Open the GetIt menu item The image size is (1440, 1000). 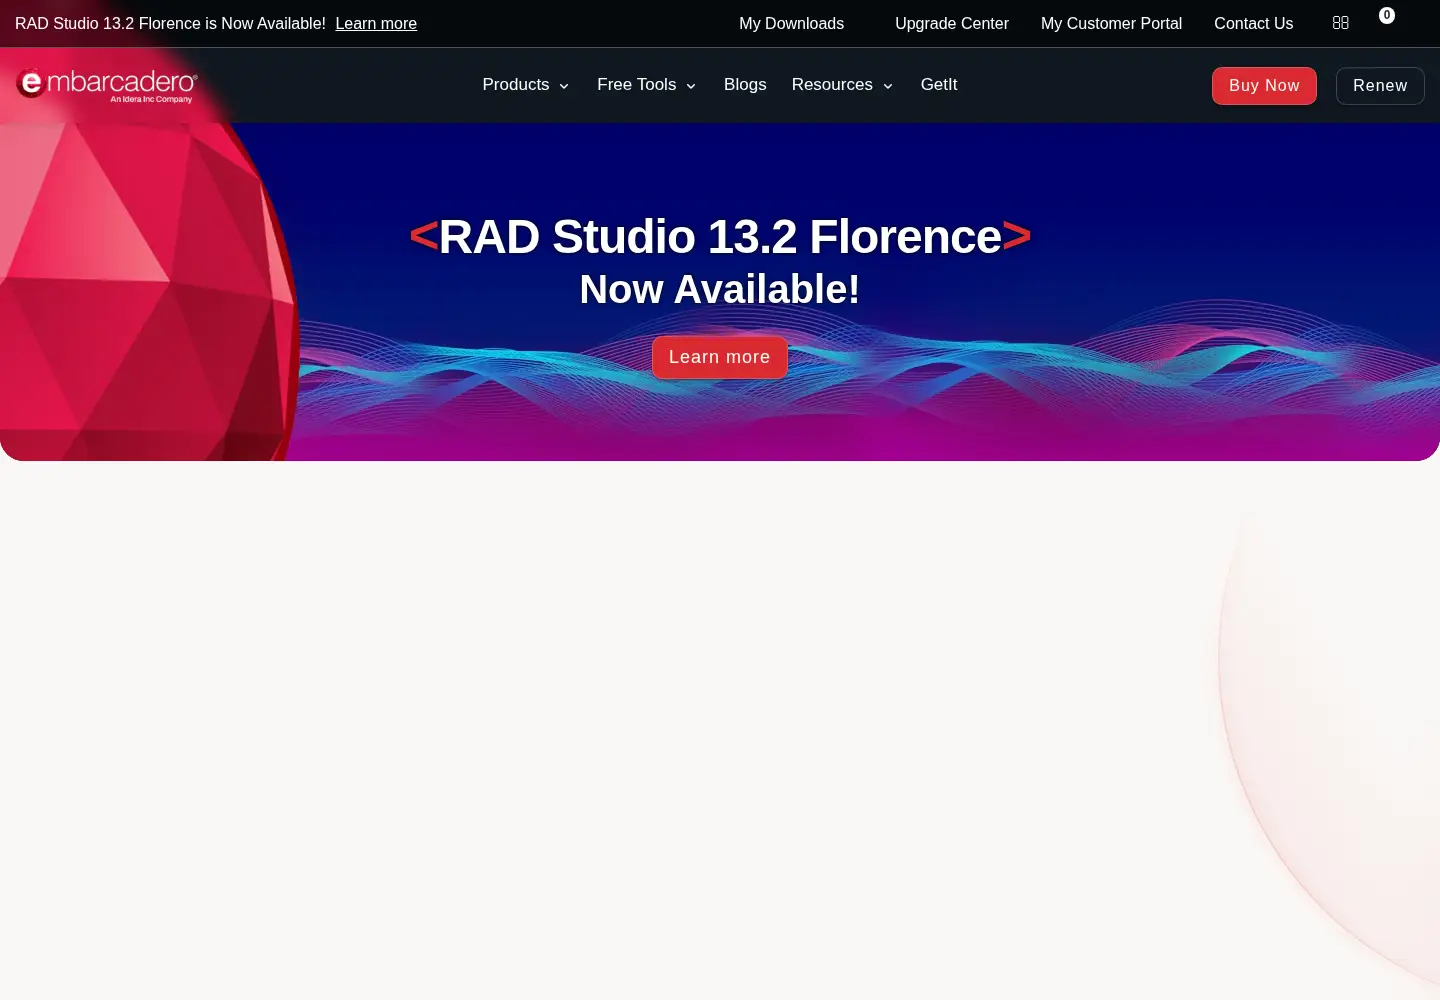point(939,85)
